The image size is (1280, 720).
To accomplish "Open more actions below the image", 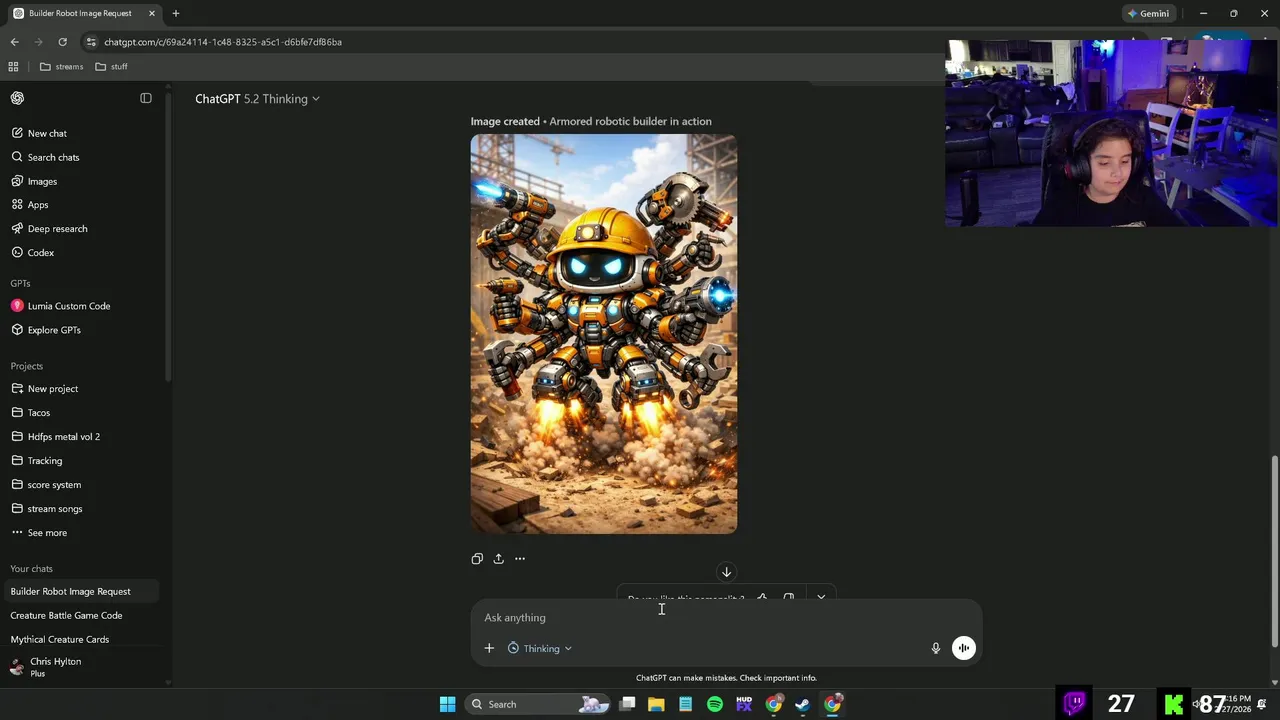I will coord(520,559).
